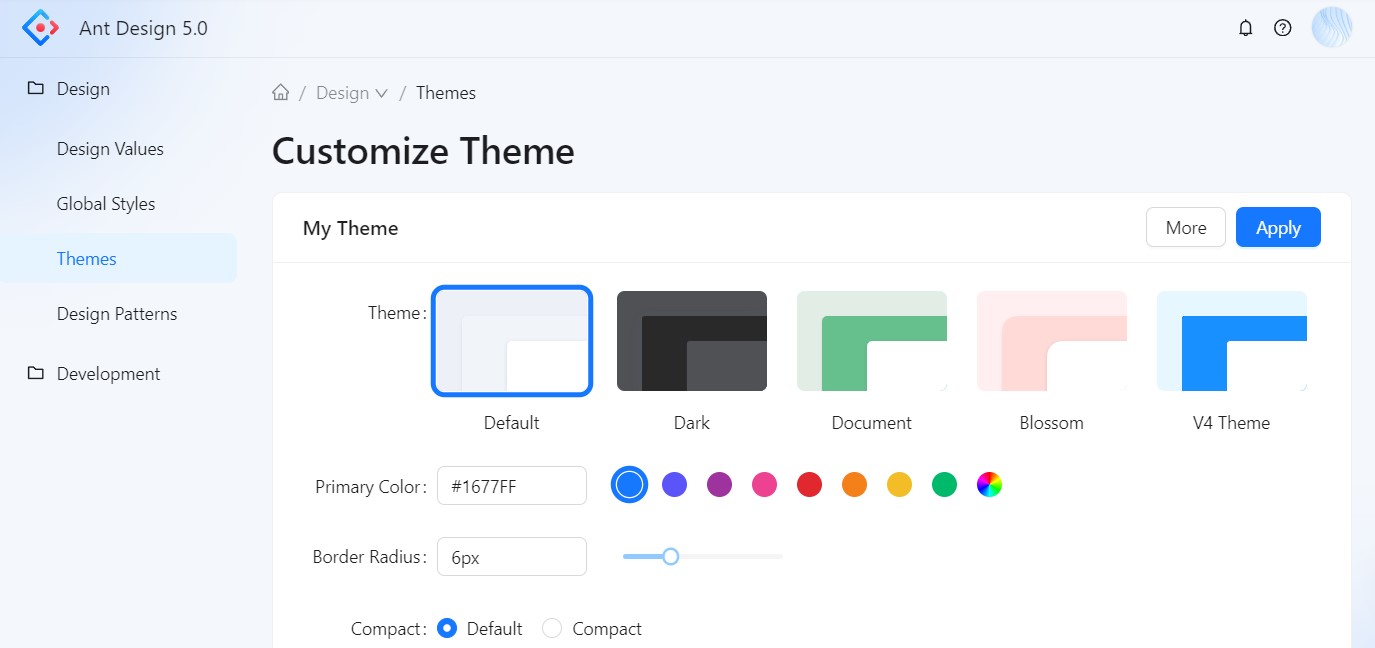Image resolution: width=1375 pixels, height=648 pixels.
Task: Open the user avatar menu
Action: [1331, 28]
